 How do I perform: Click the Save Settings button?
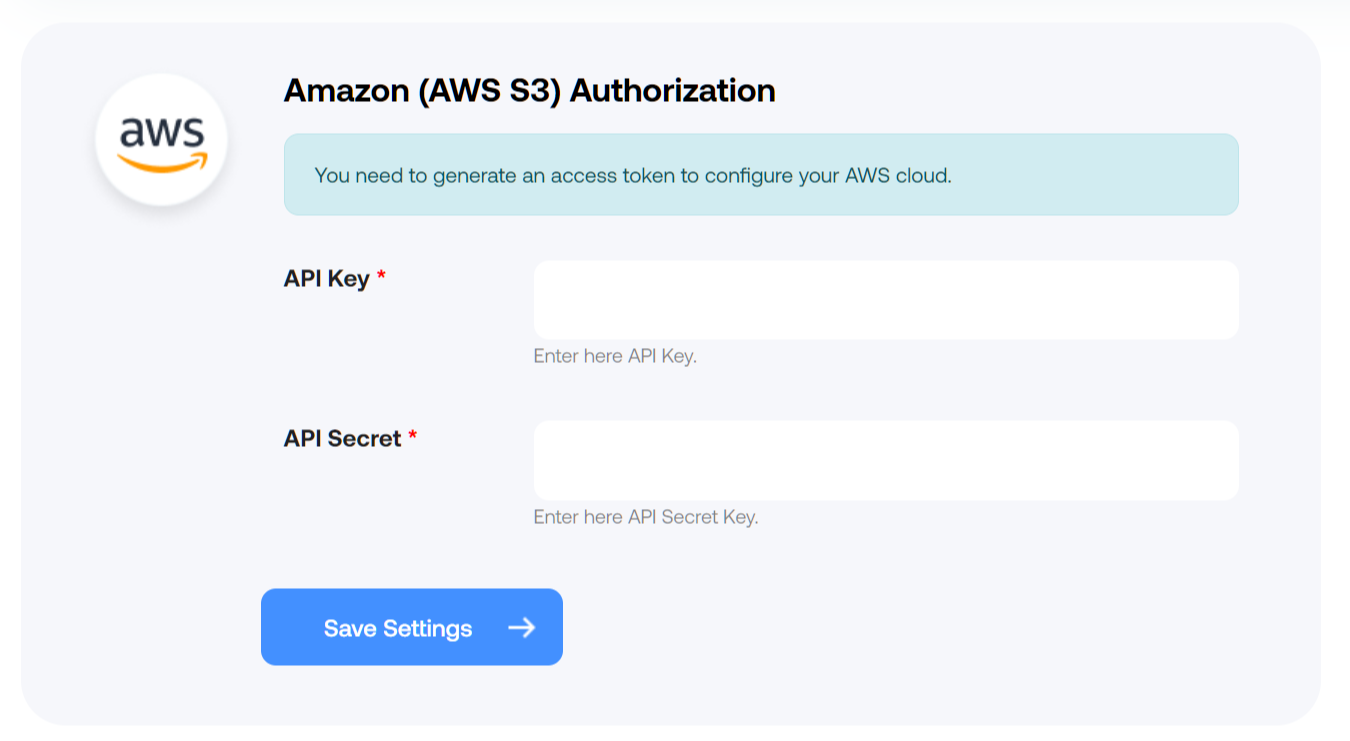[x=412, y=627]
